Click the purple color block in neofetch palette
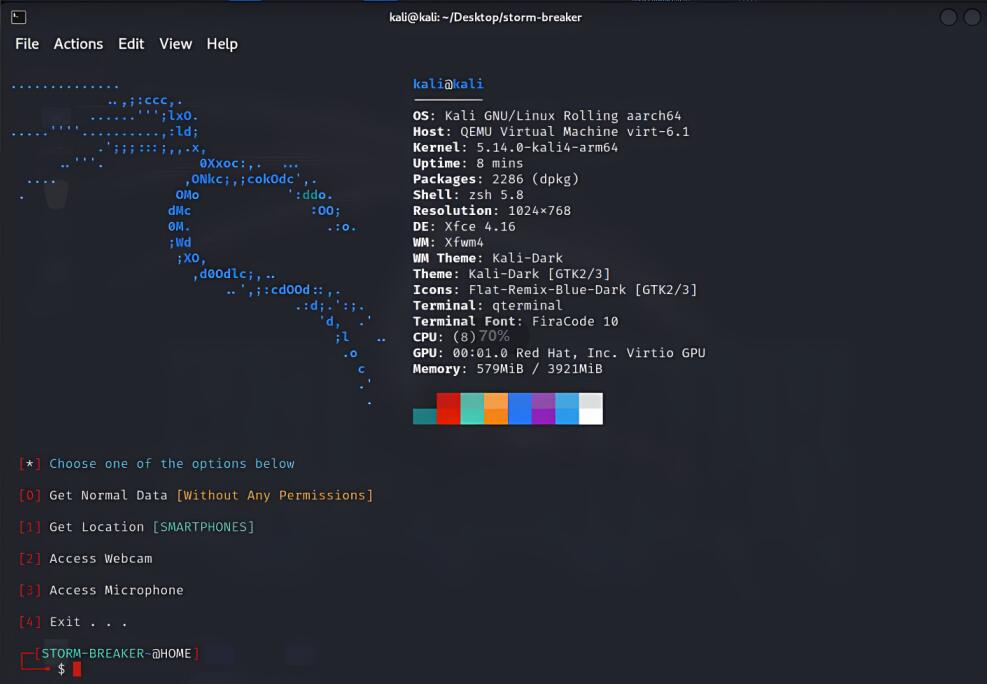987x684 pixels. pos(543,409)
